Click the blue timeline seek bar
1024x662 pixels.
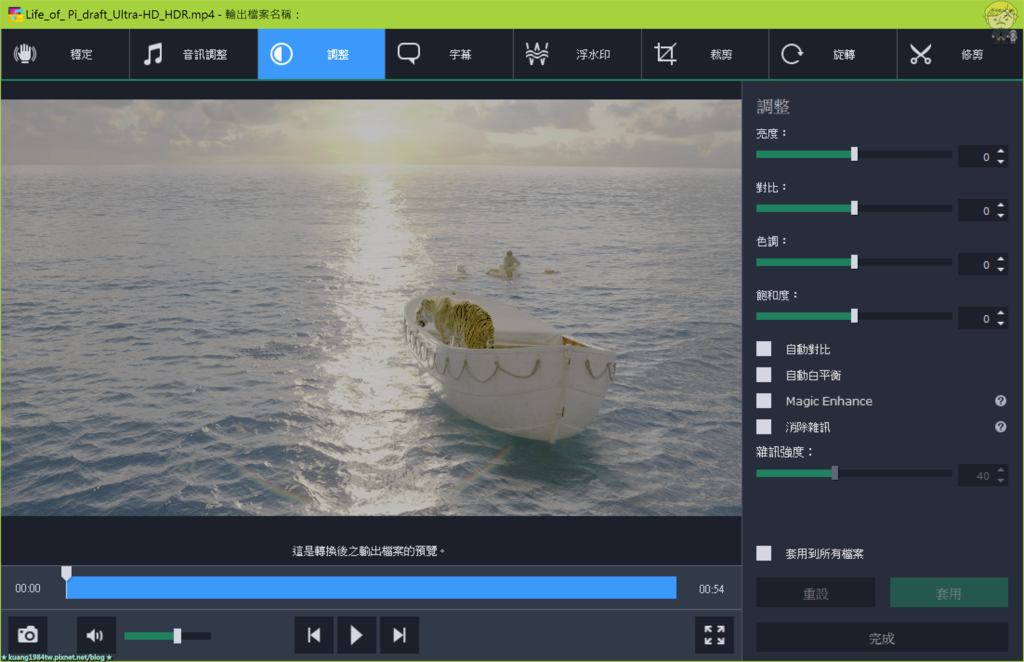pos(371,588)
